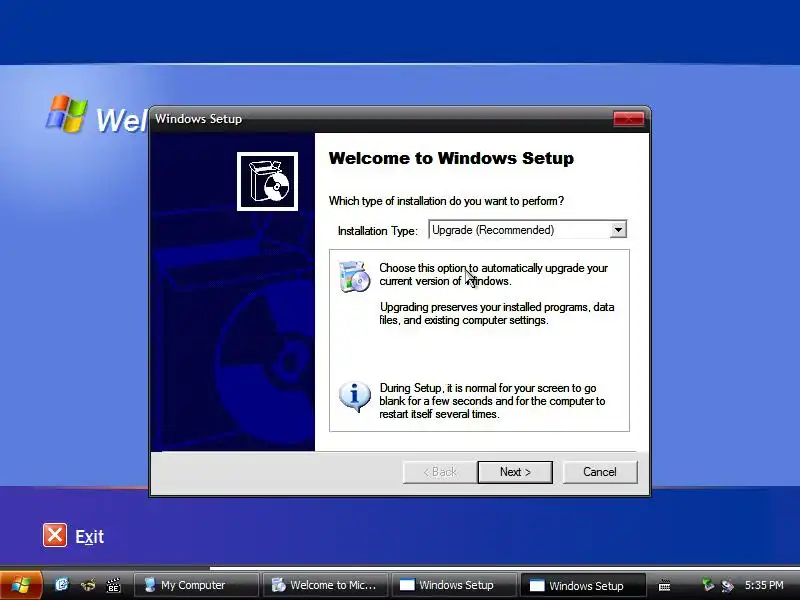The image size is (800, 600).
Task: Click the disabled Back button
Action: tap(440, 472)
